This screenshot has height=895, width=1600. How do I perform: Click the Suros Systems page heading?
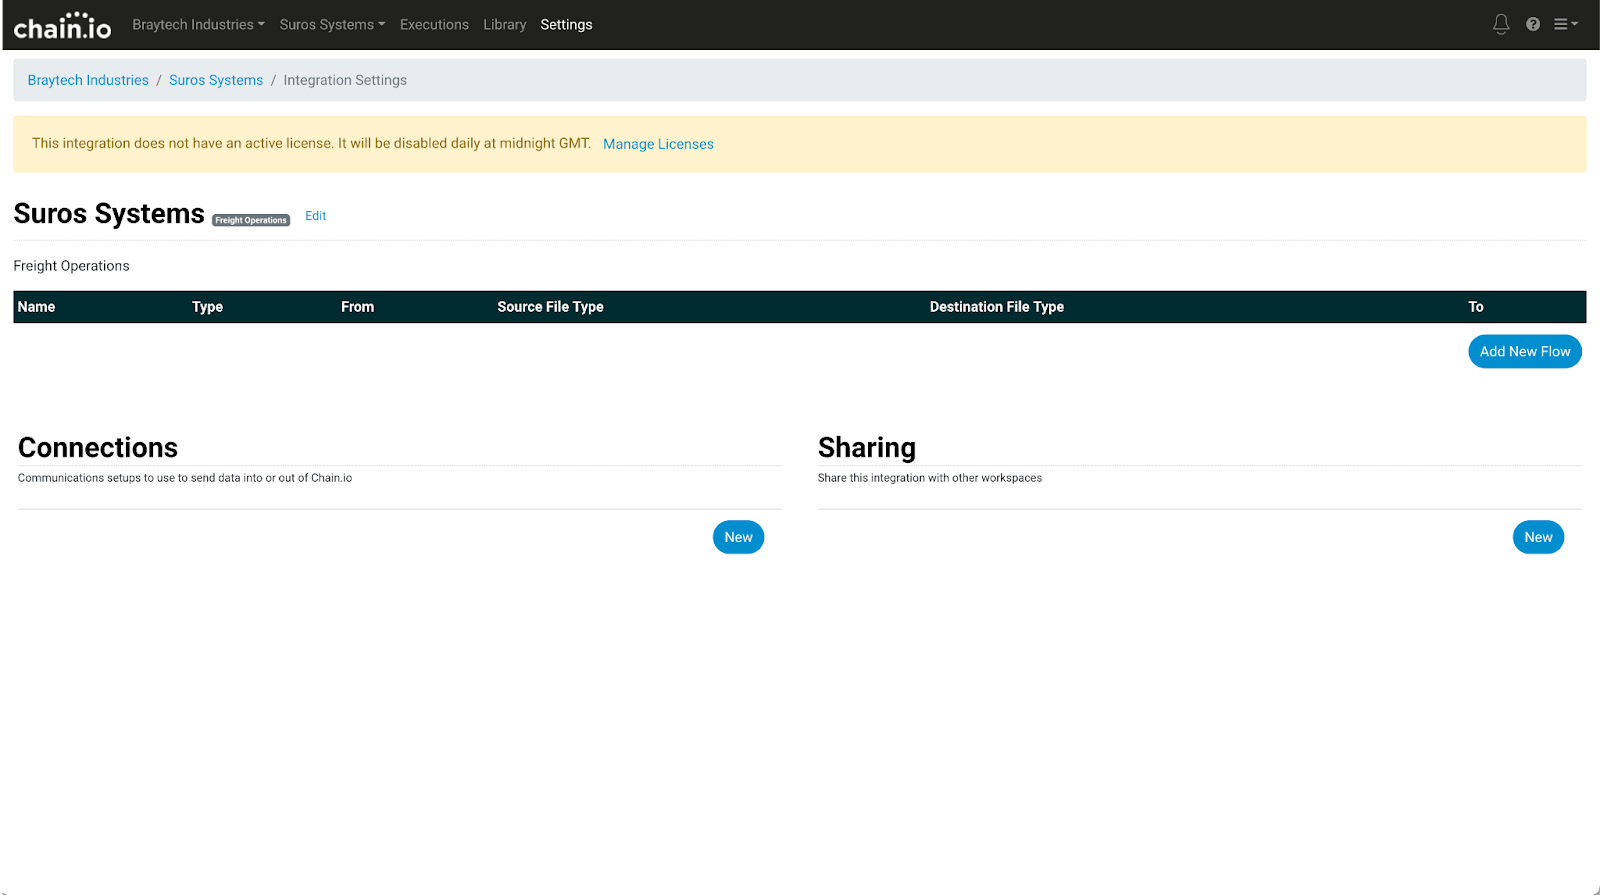coord(109,214)
